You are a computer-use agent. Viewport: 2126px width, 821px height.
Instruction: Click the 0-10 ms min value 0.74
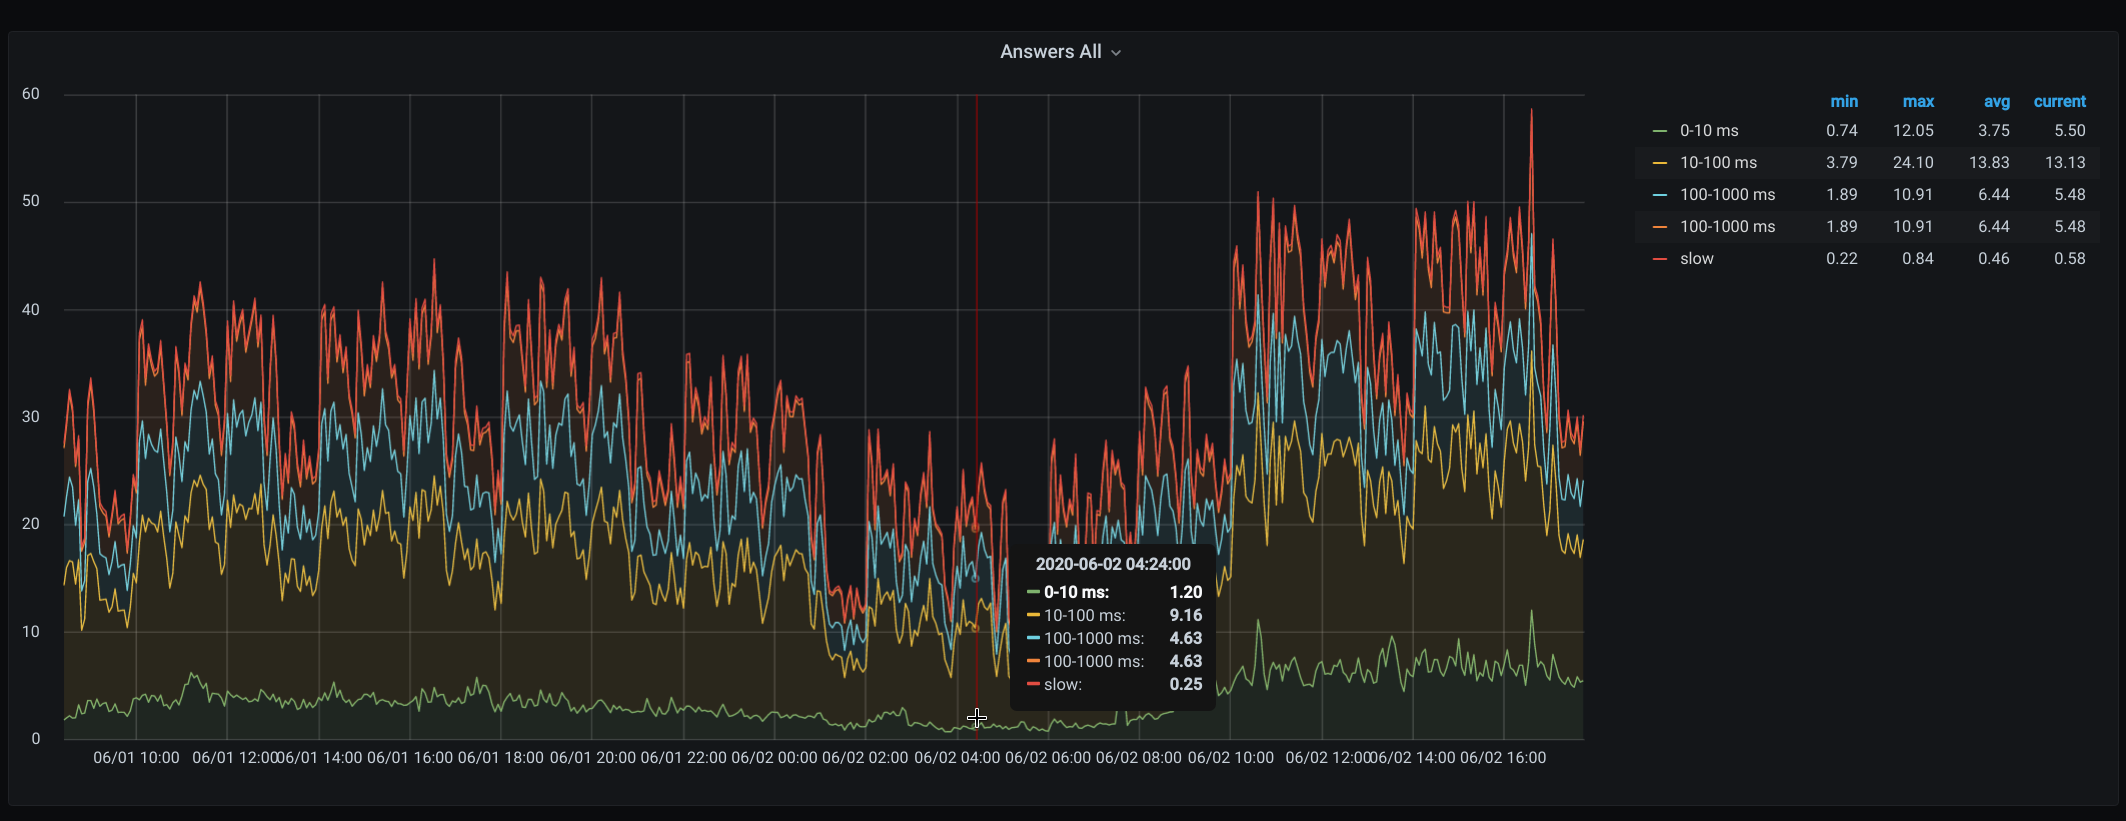(1842, 131)
